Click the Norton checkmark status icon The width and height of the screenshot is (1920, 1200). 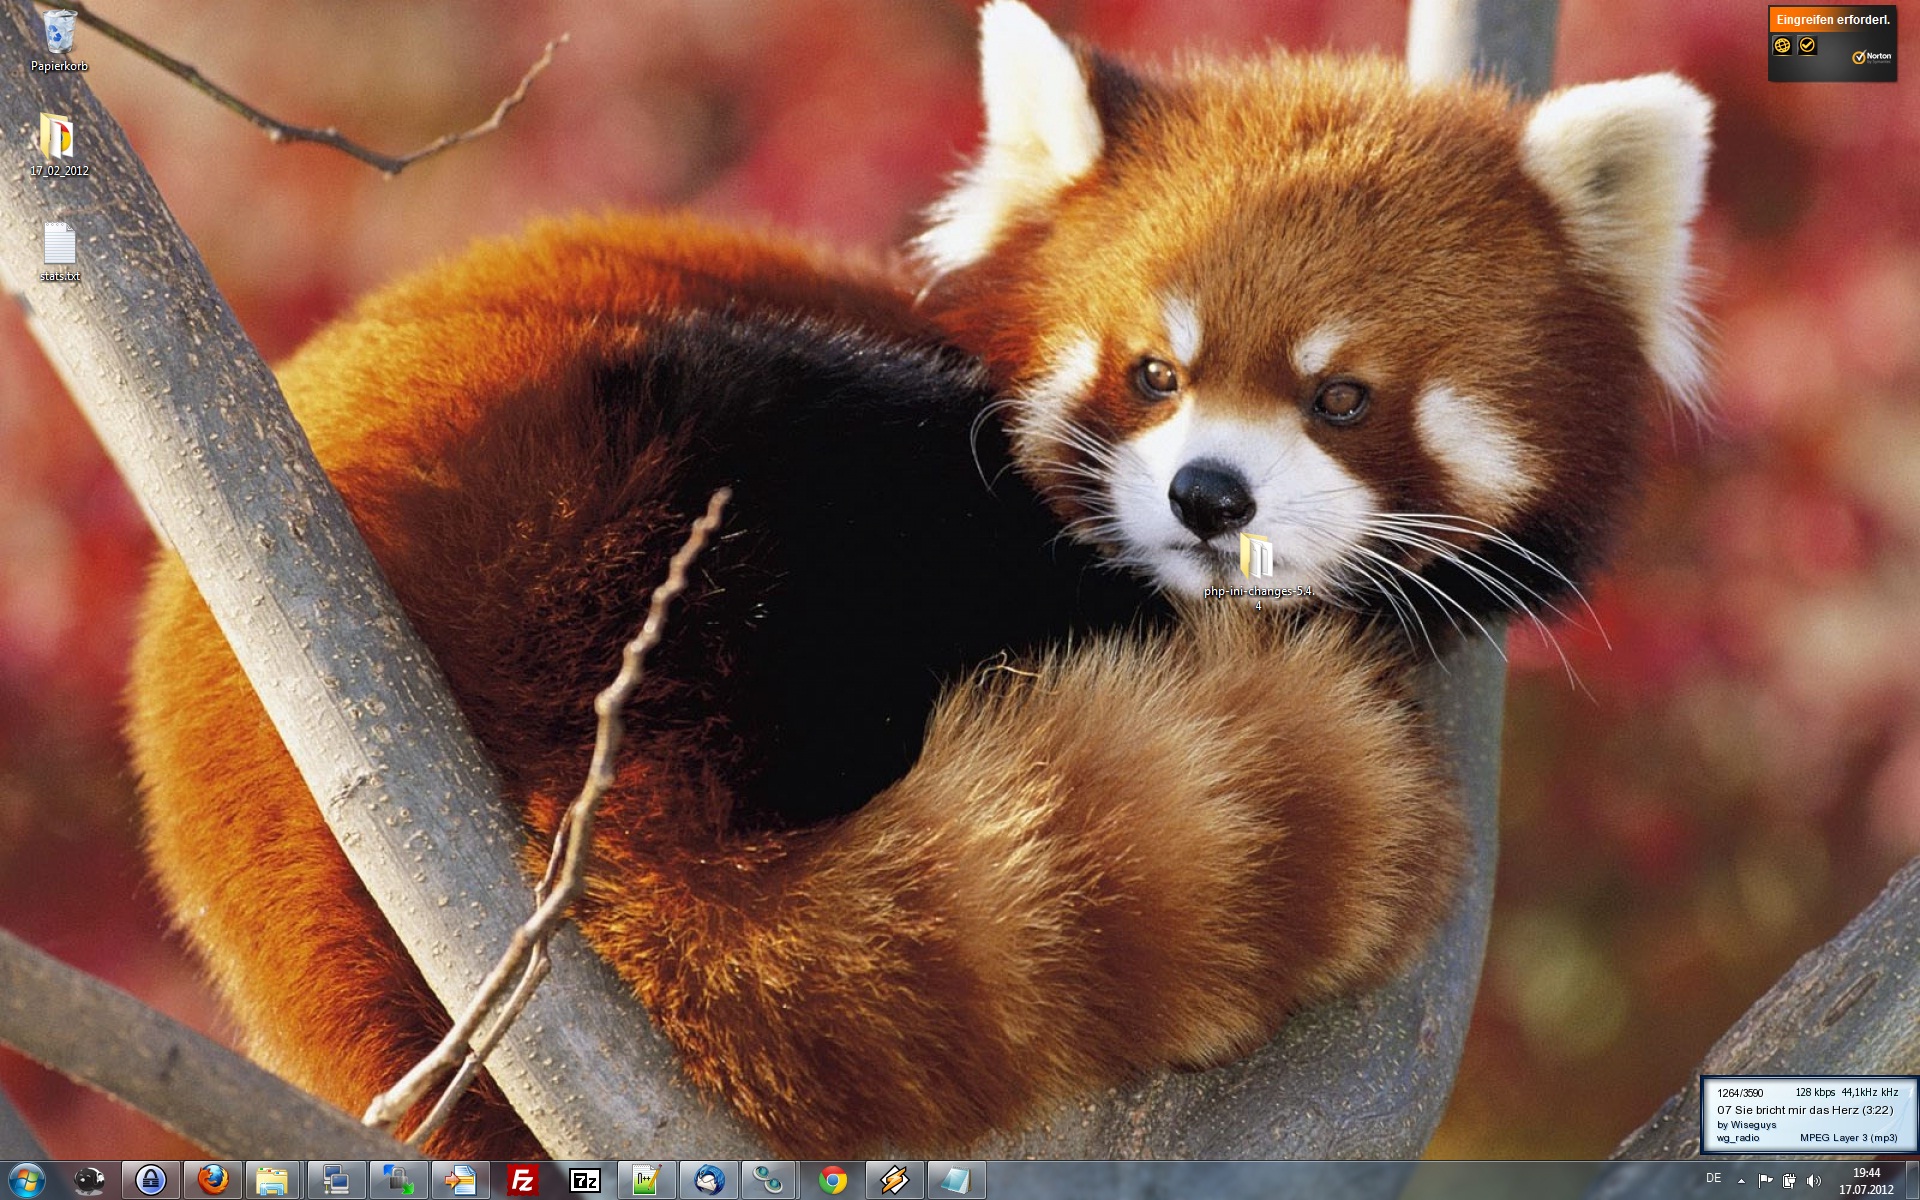click(1807, 45)
